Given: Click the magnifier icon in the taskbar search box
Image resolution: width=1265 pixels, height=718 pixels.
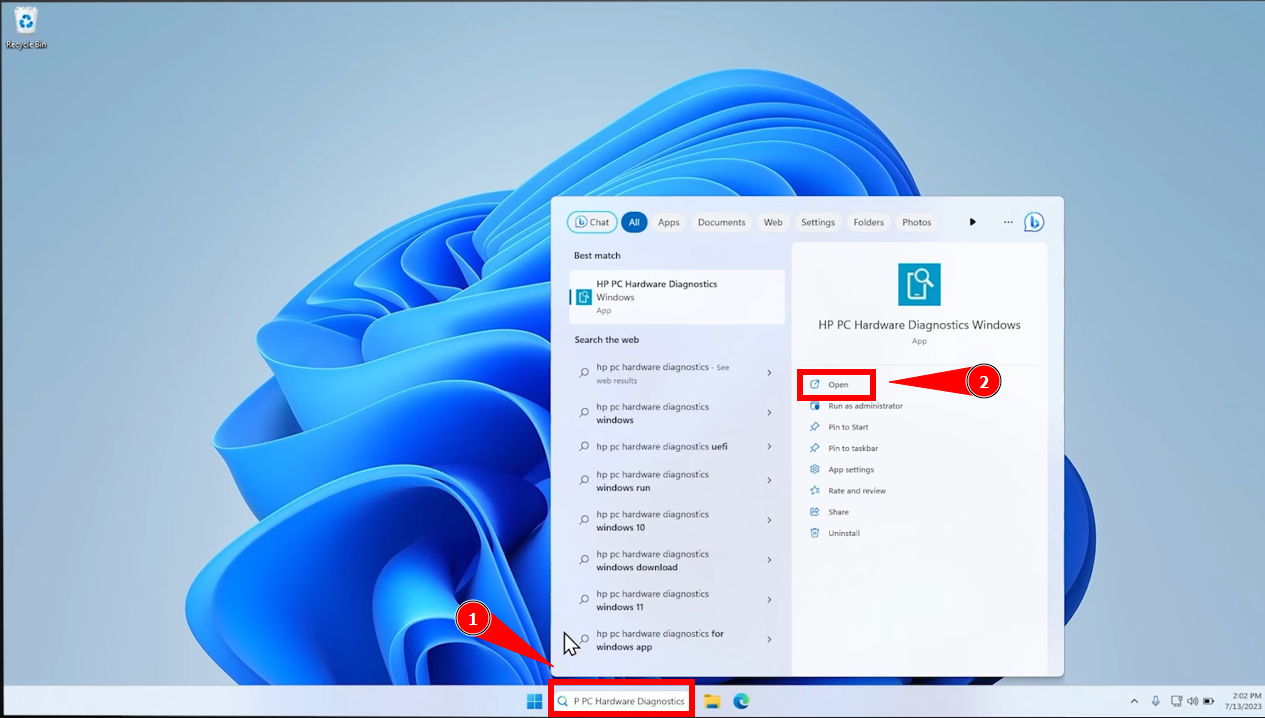Looking at the screenshot, I should tap(563, 699).
